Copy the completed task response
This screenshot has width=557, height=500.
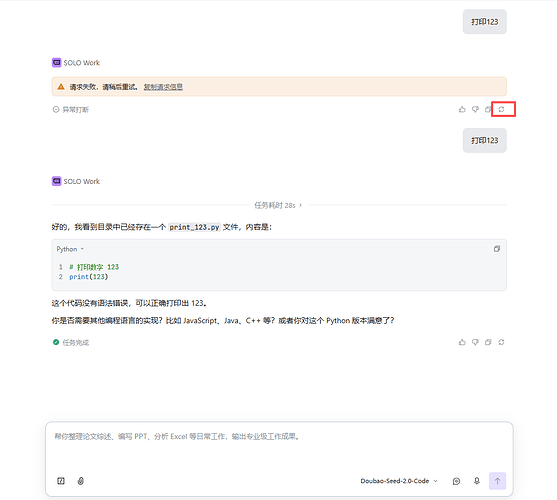tap(488, 342)
